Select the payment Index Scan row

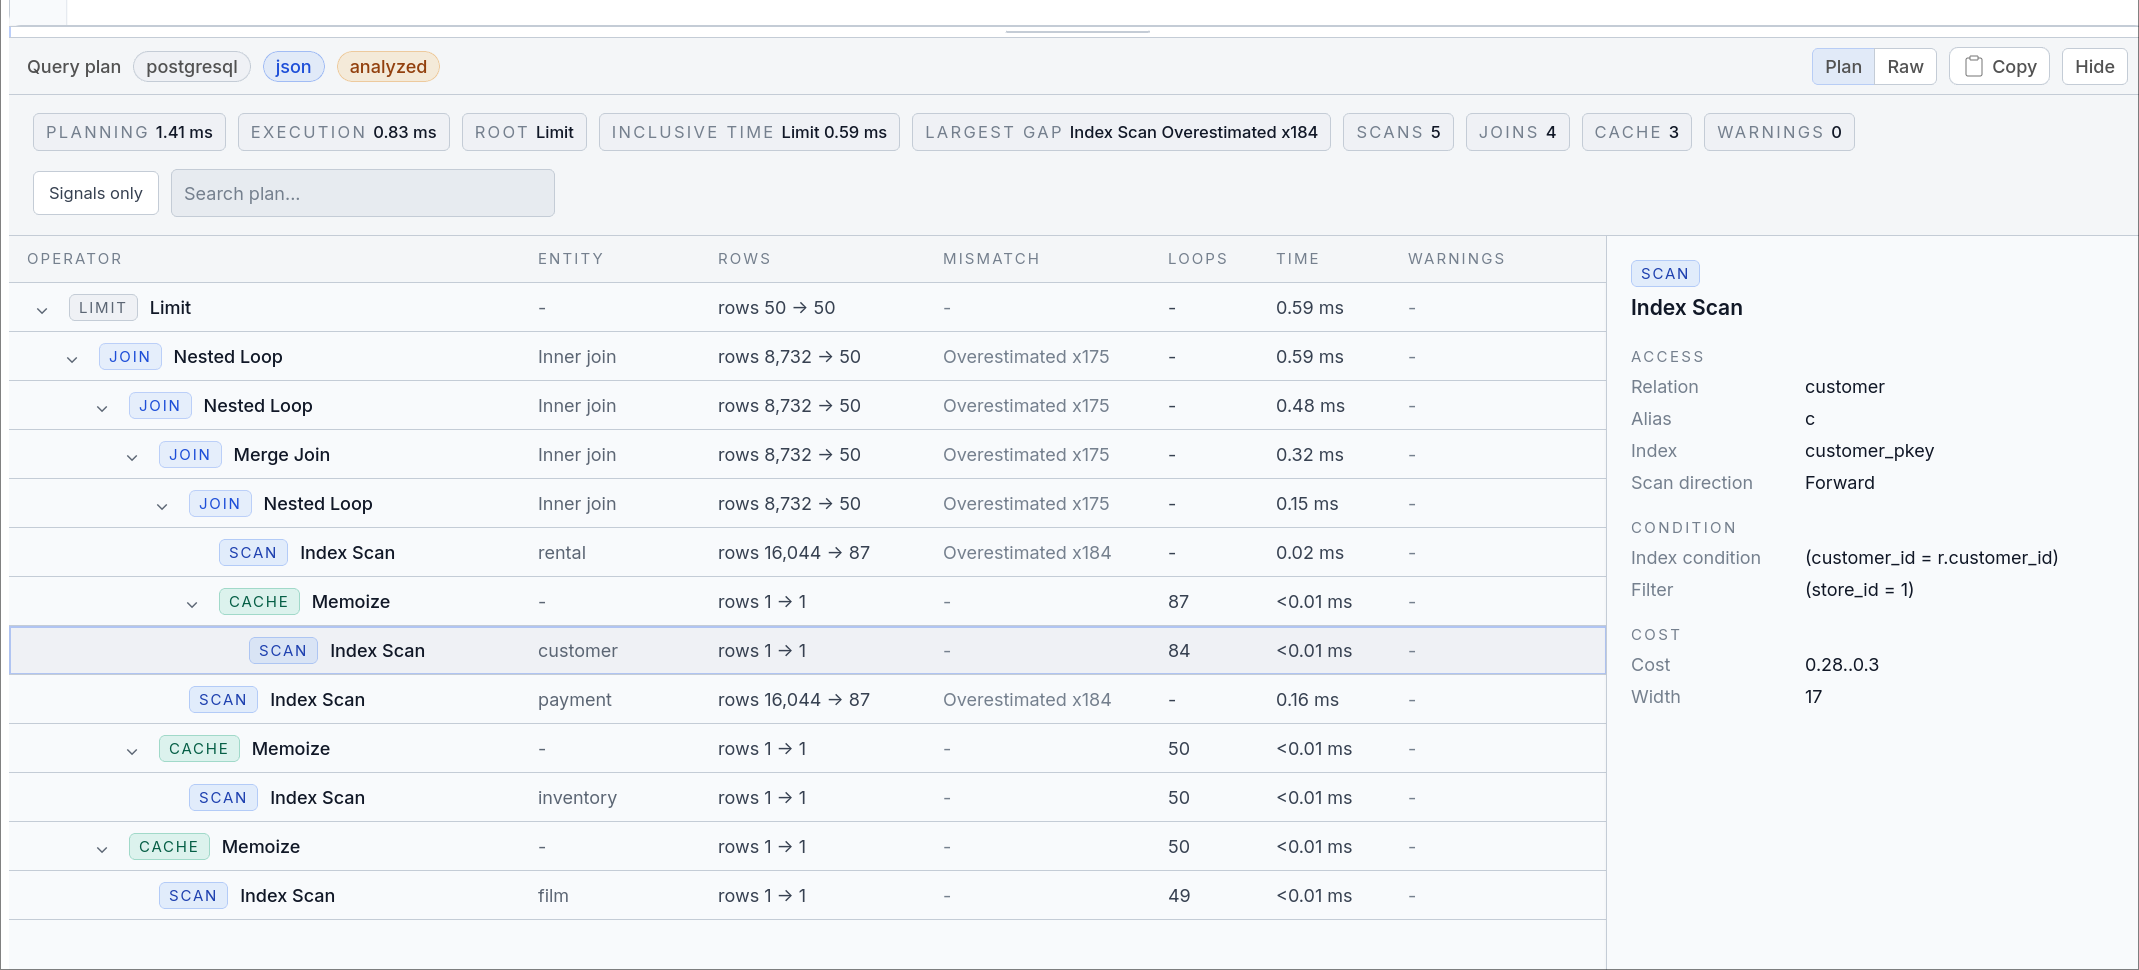[807, 700]
